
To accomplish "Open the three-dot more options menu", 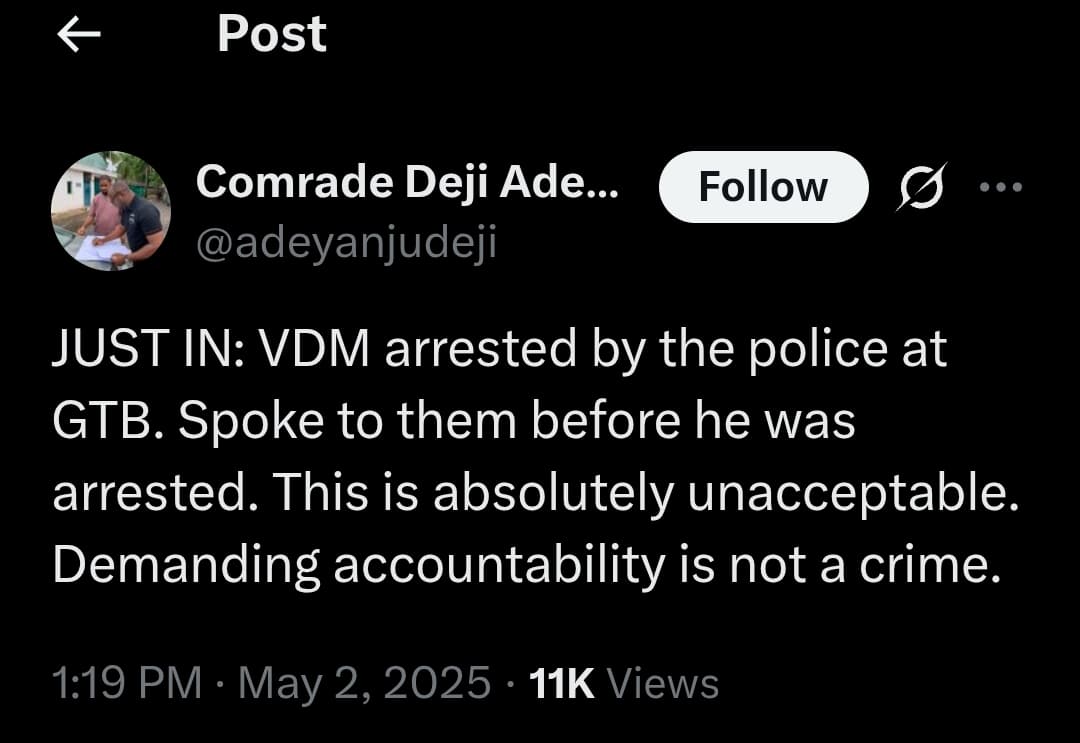I will pyautogui.click(x=1002, y=186).
